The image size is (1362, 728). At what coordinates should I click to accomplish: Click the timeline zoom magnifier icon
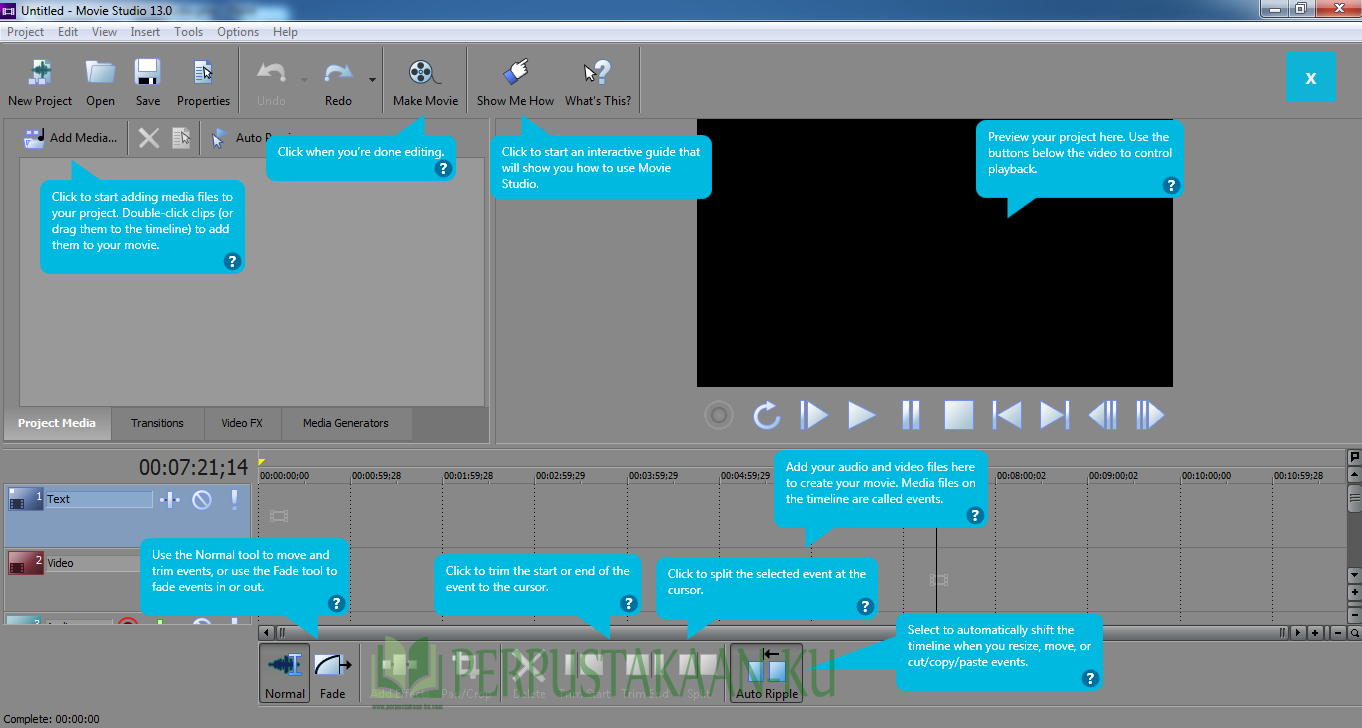tap(1355, 633)
